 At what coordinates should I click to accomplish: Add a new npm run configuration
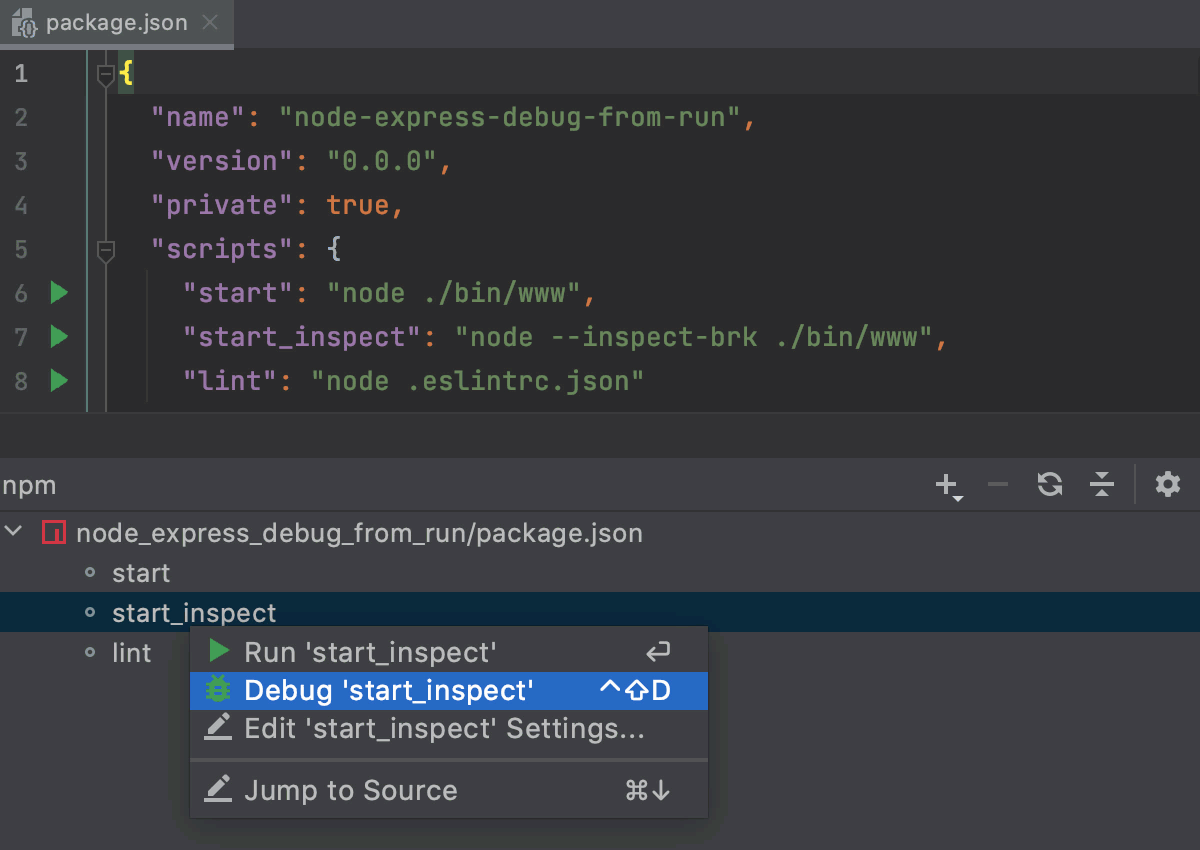[946, 484]
